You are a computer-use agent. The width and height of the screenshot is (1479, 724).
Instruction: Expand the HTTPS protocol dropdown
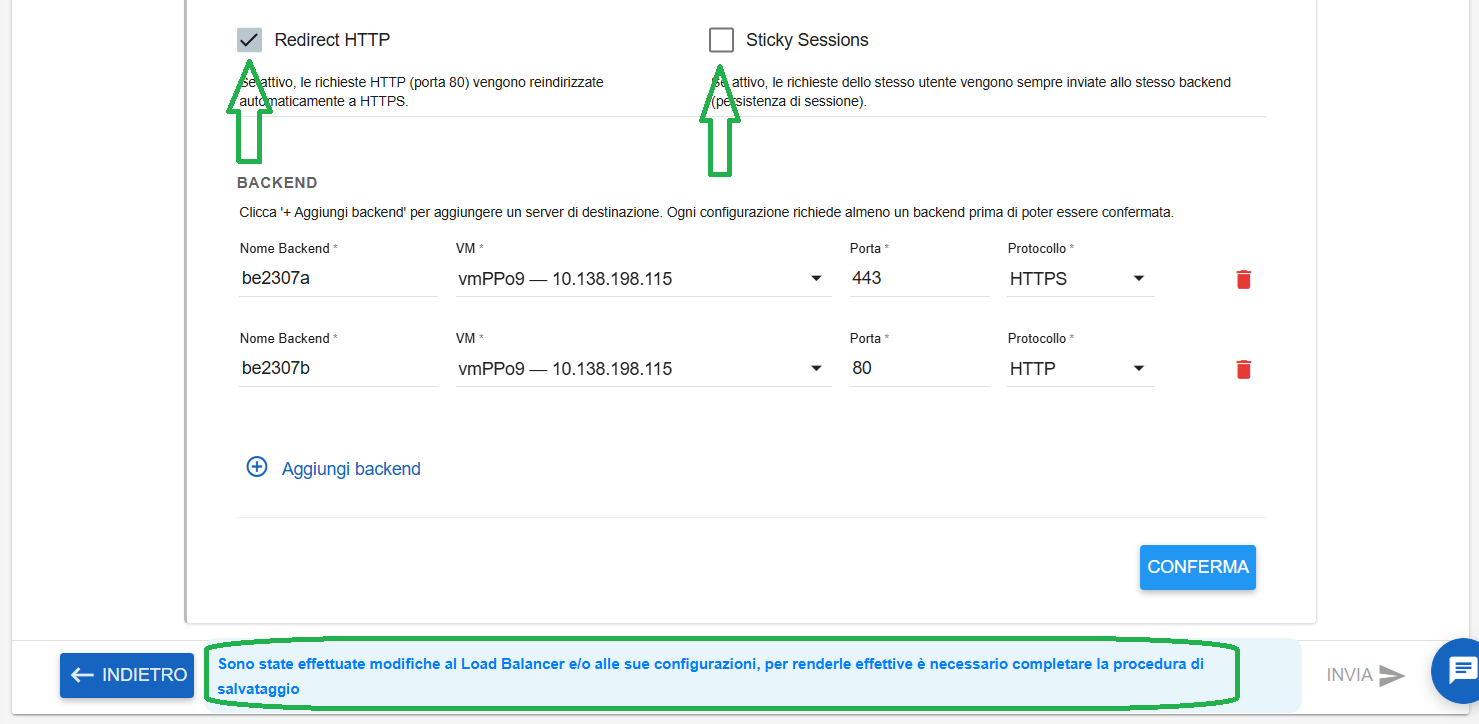point(1081,279)
